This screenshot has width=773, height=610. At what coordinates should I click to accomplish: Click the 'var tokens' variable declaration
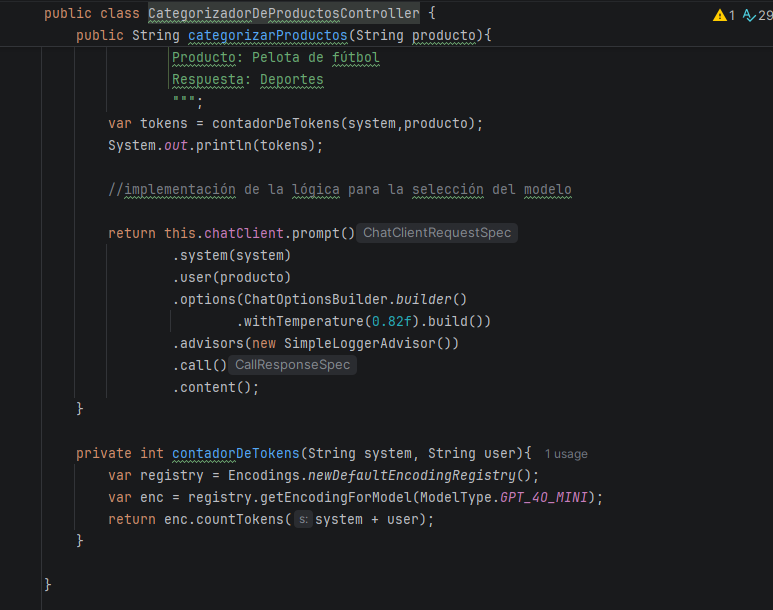[x=148, y=123]
